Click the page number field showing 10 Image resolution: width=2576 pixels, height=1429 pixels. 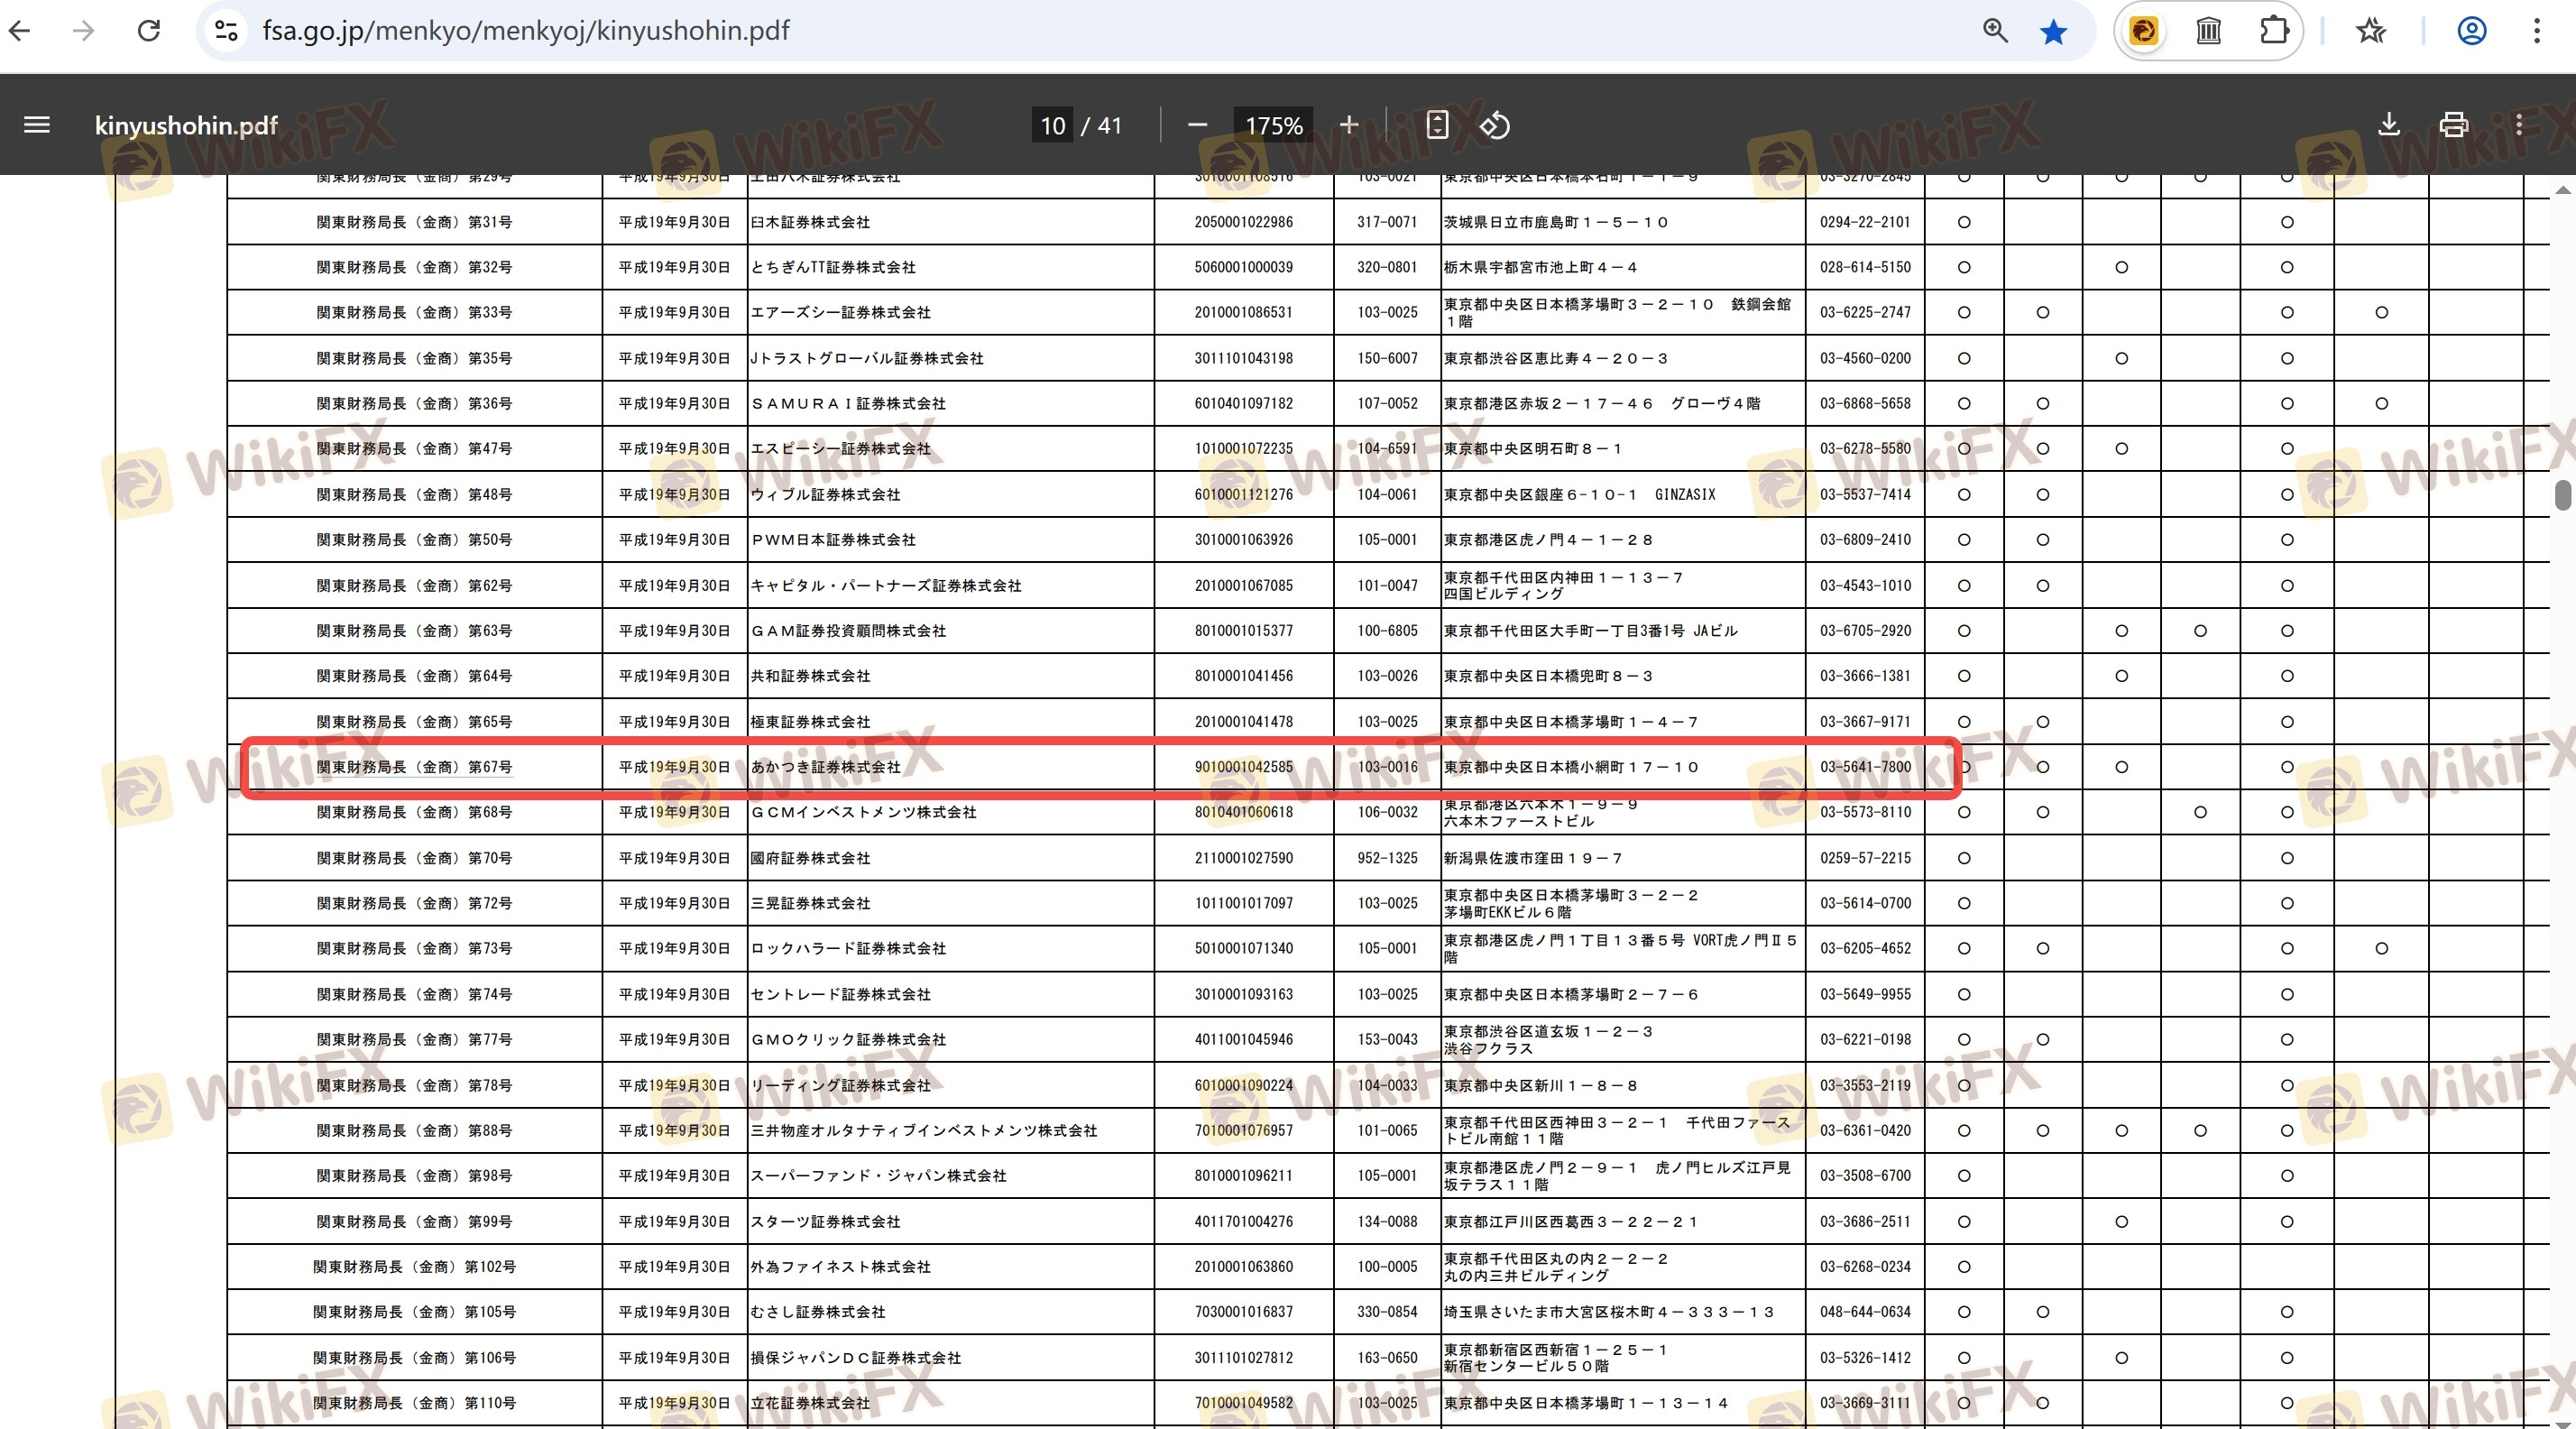(1053, 126)
